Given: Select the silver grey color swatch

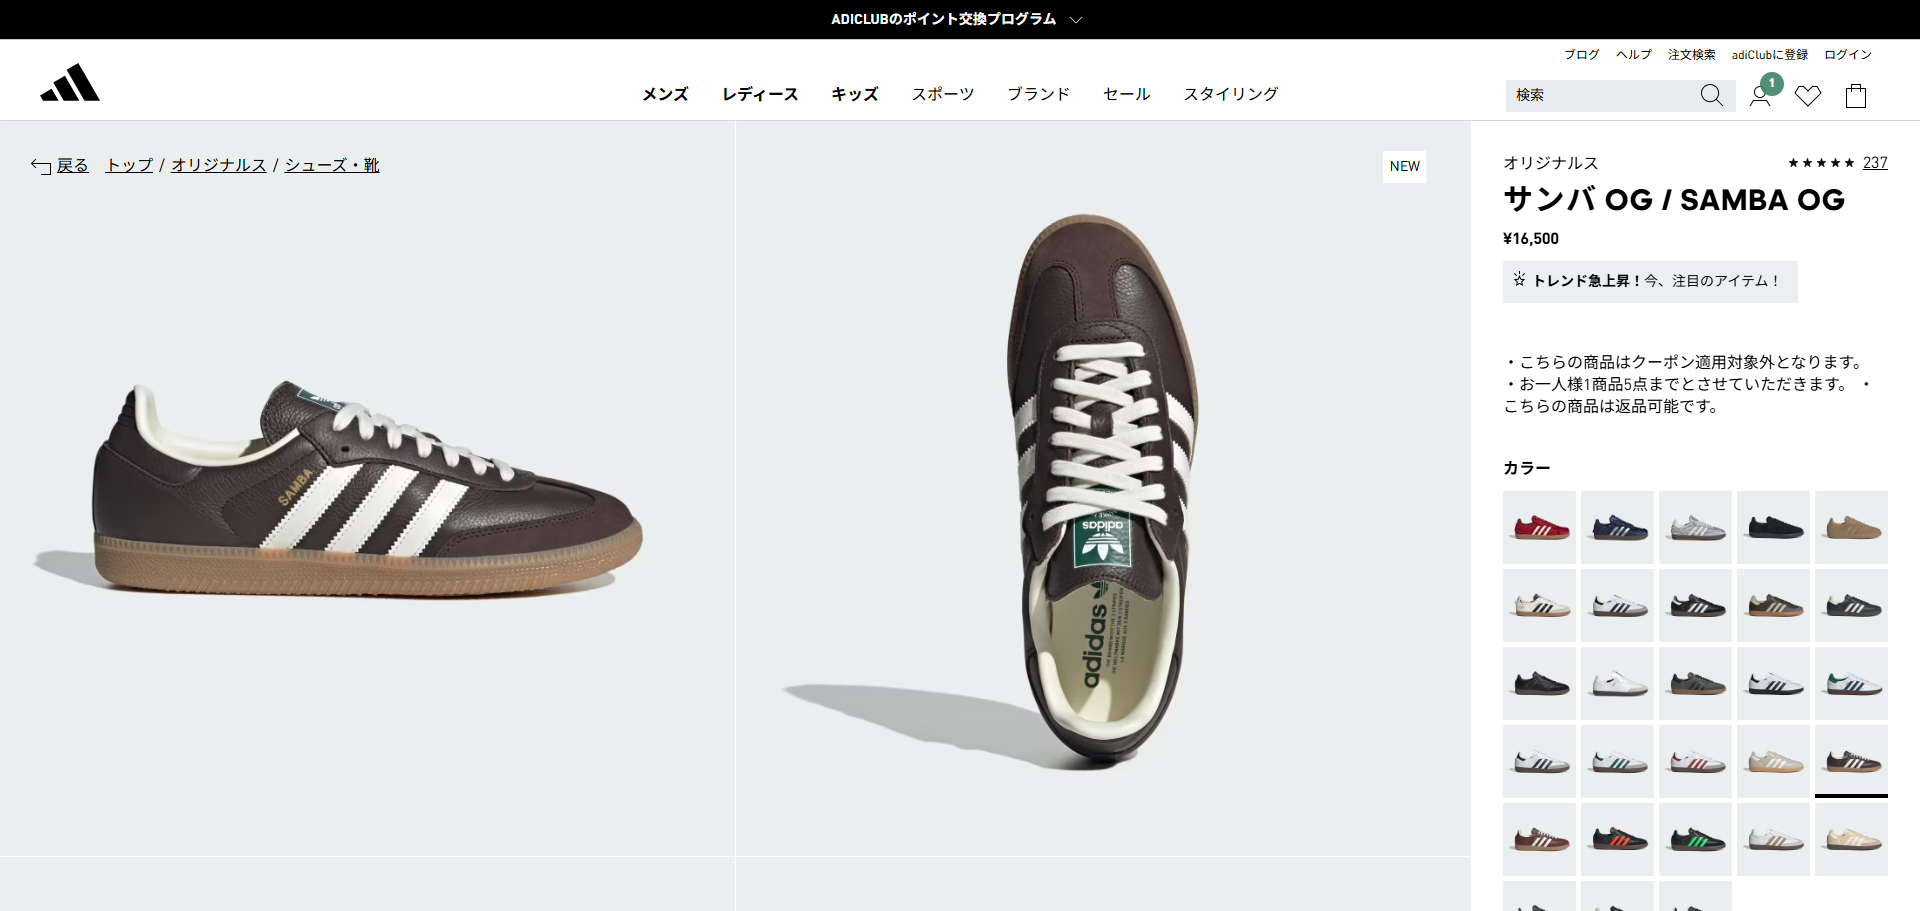Looking at the screenshot, I should click(1695, 527).
